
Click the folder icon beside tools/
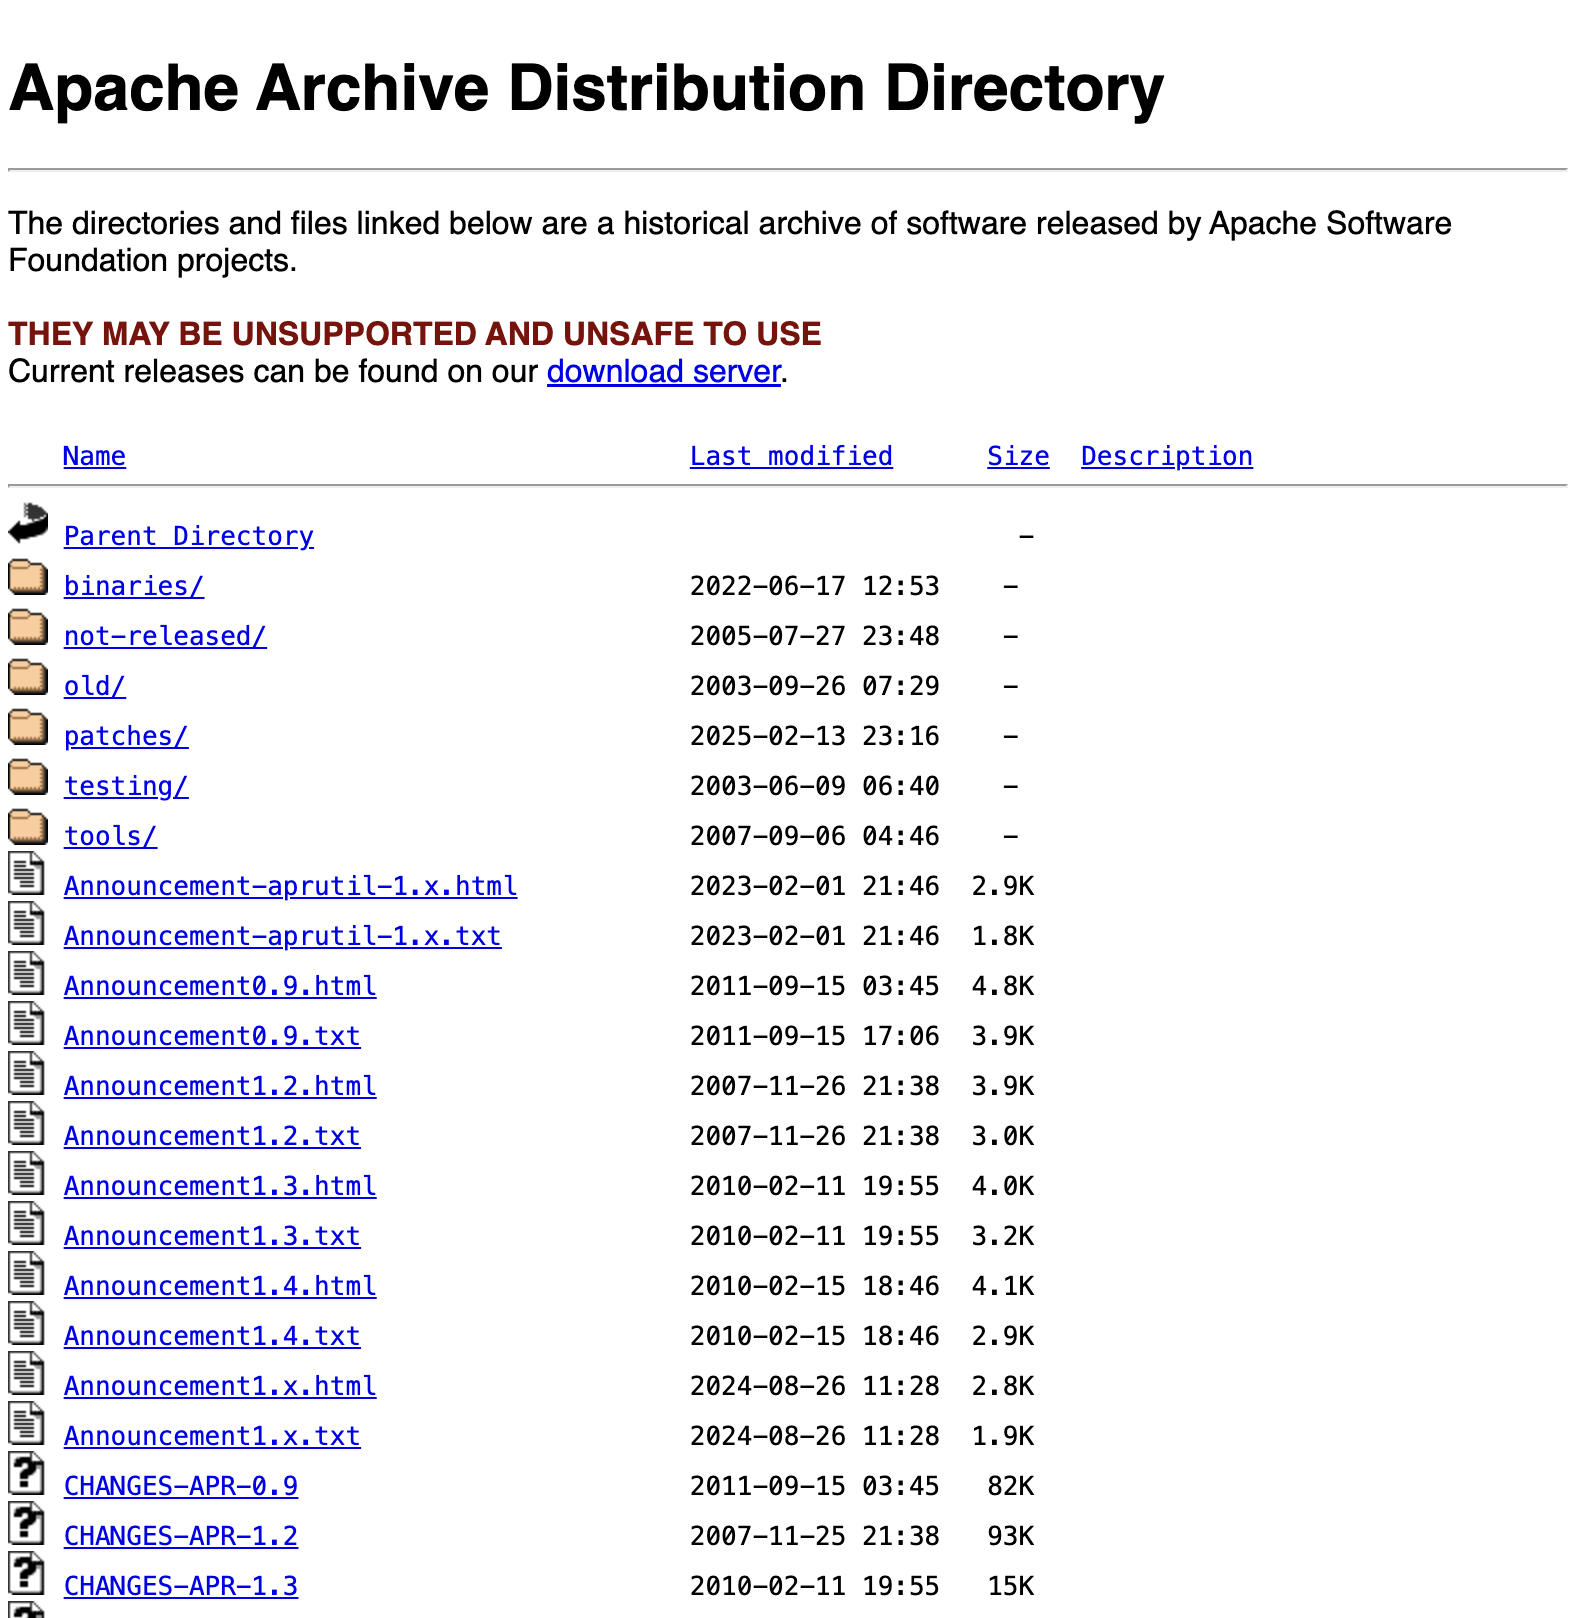[28, 827]
